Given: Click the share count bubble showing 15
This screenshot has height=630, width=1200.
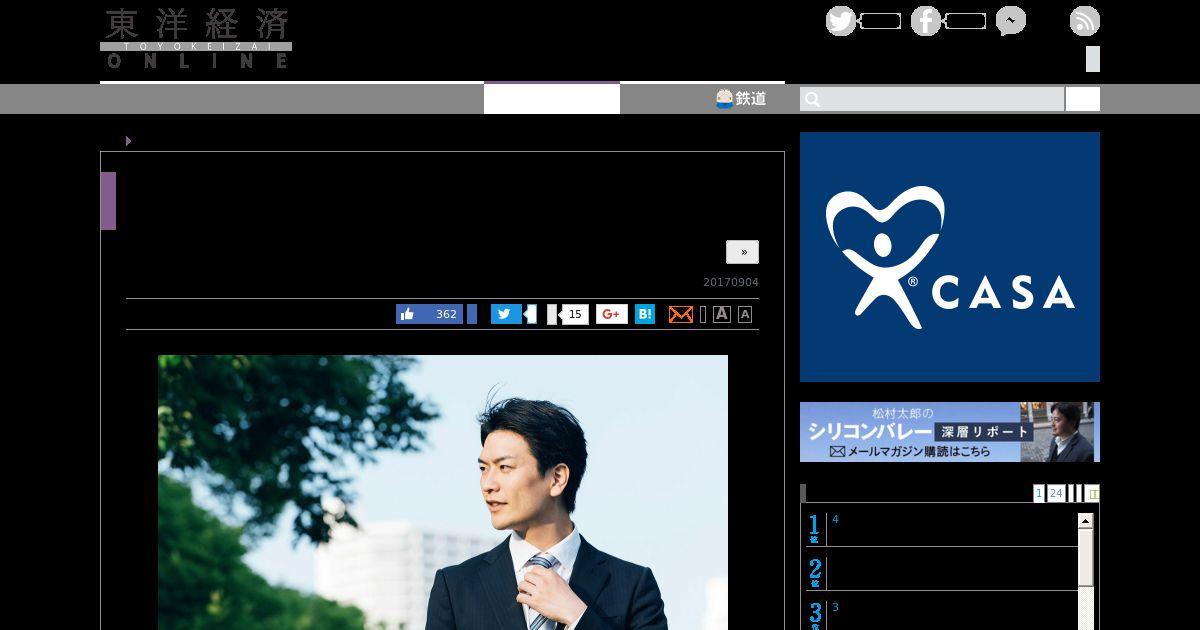Looking at the screenshot, I should (574, 314).
